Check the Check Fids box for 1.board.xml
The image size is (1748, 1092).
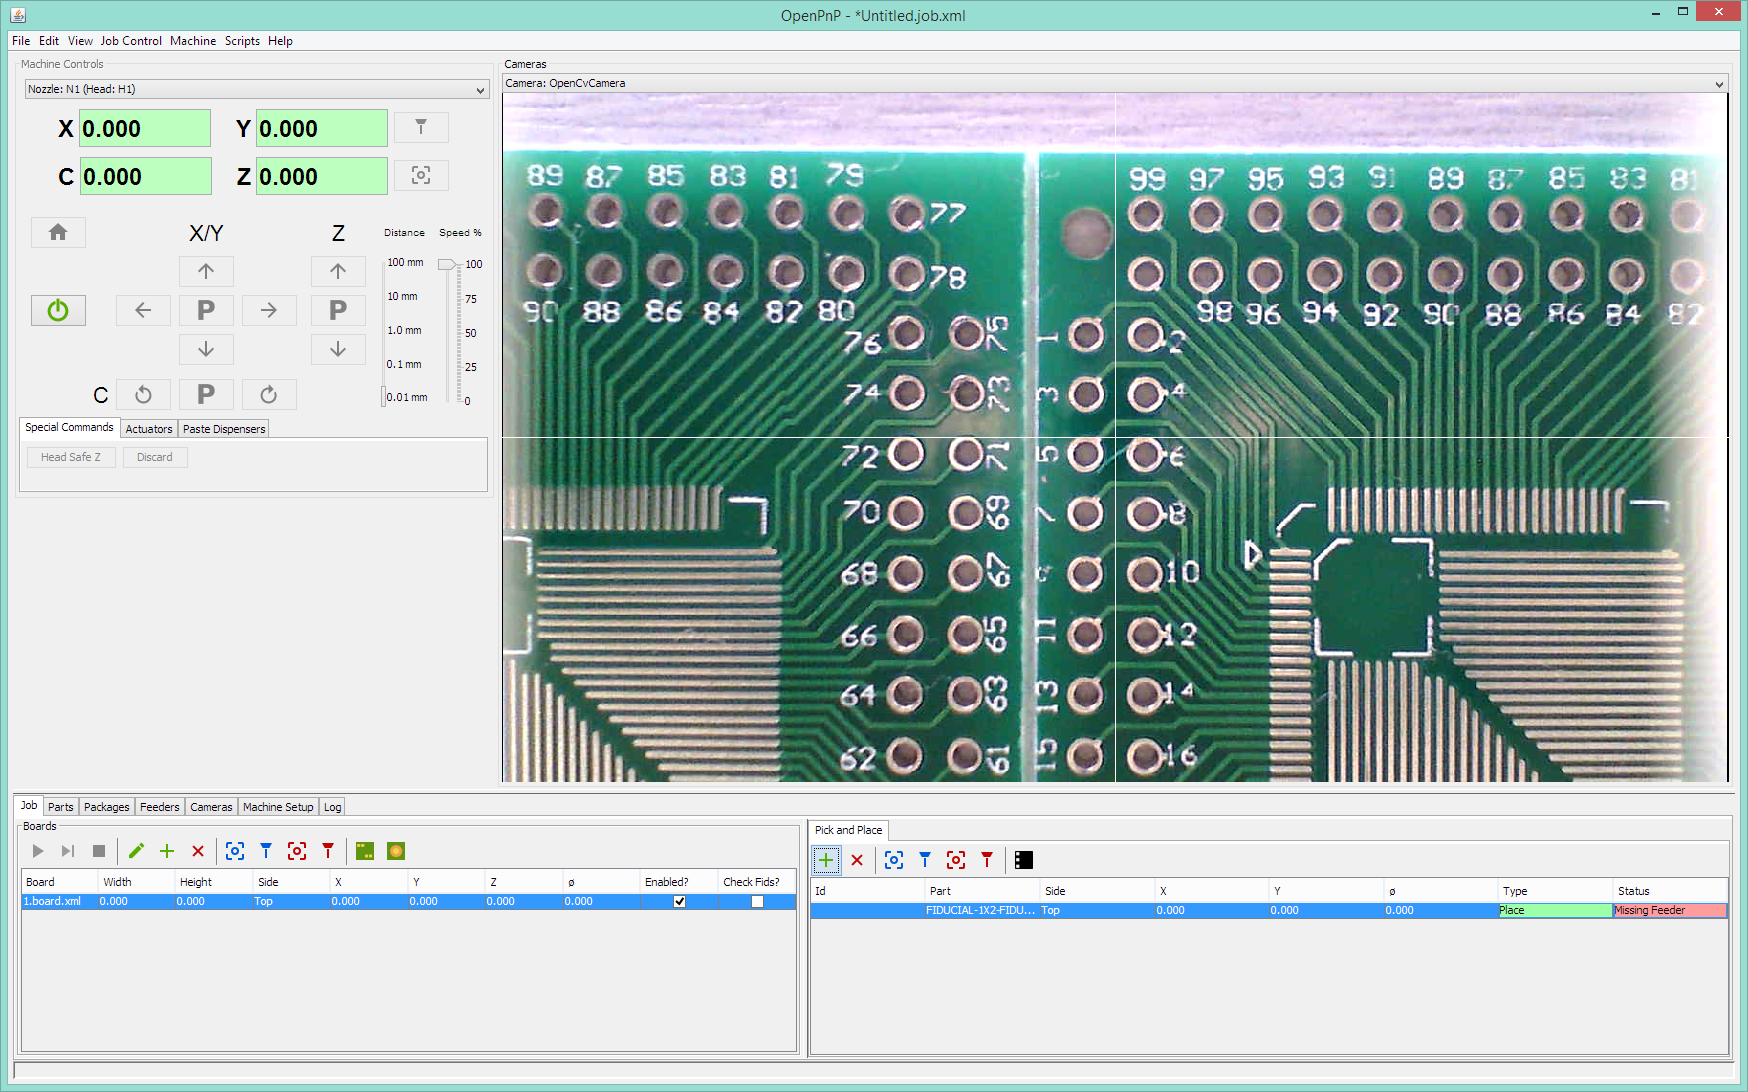pos(757,901)
